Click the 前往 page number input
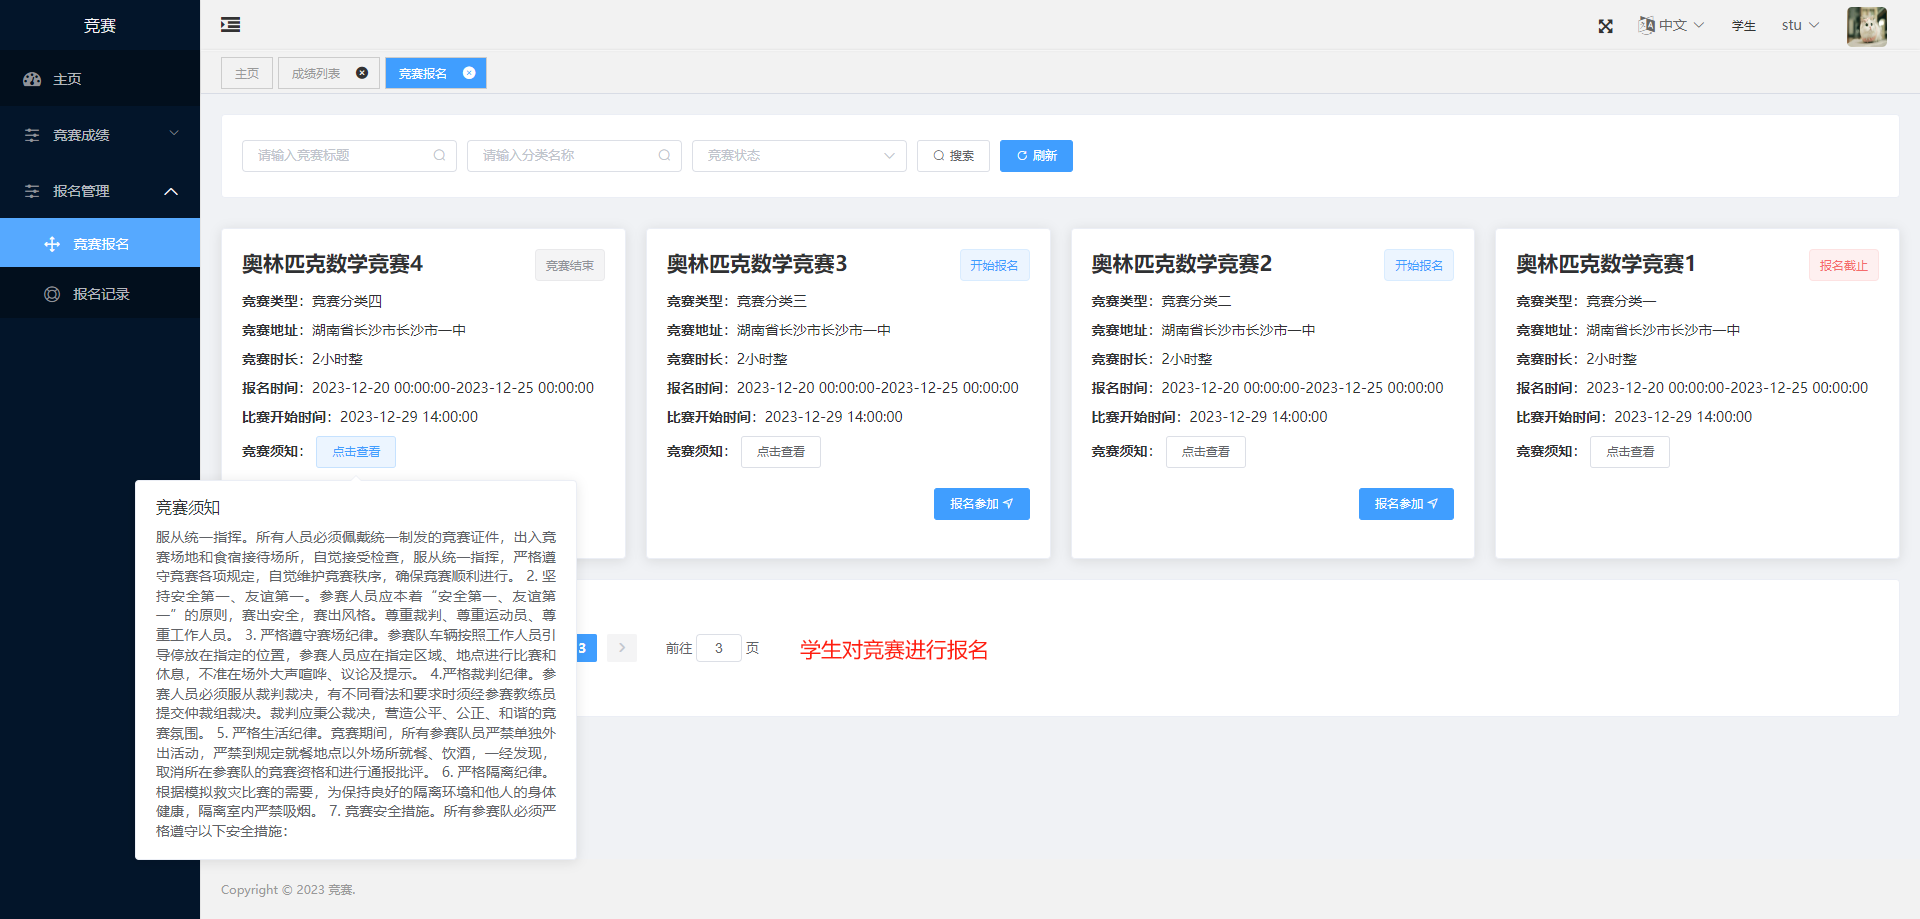This screenshot has height=919, width=1920. [x=719, y=648]
